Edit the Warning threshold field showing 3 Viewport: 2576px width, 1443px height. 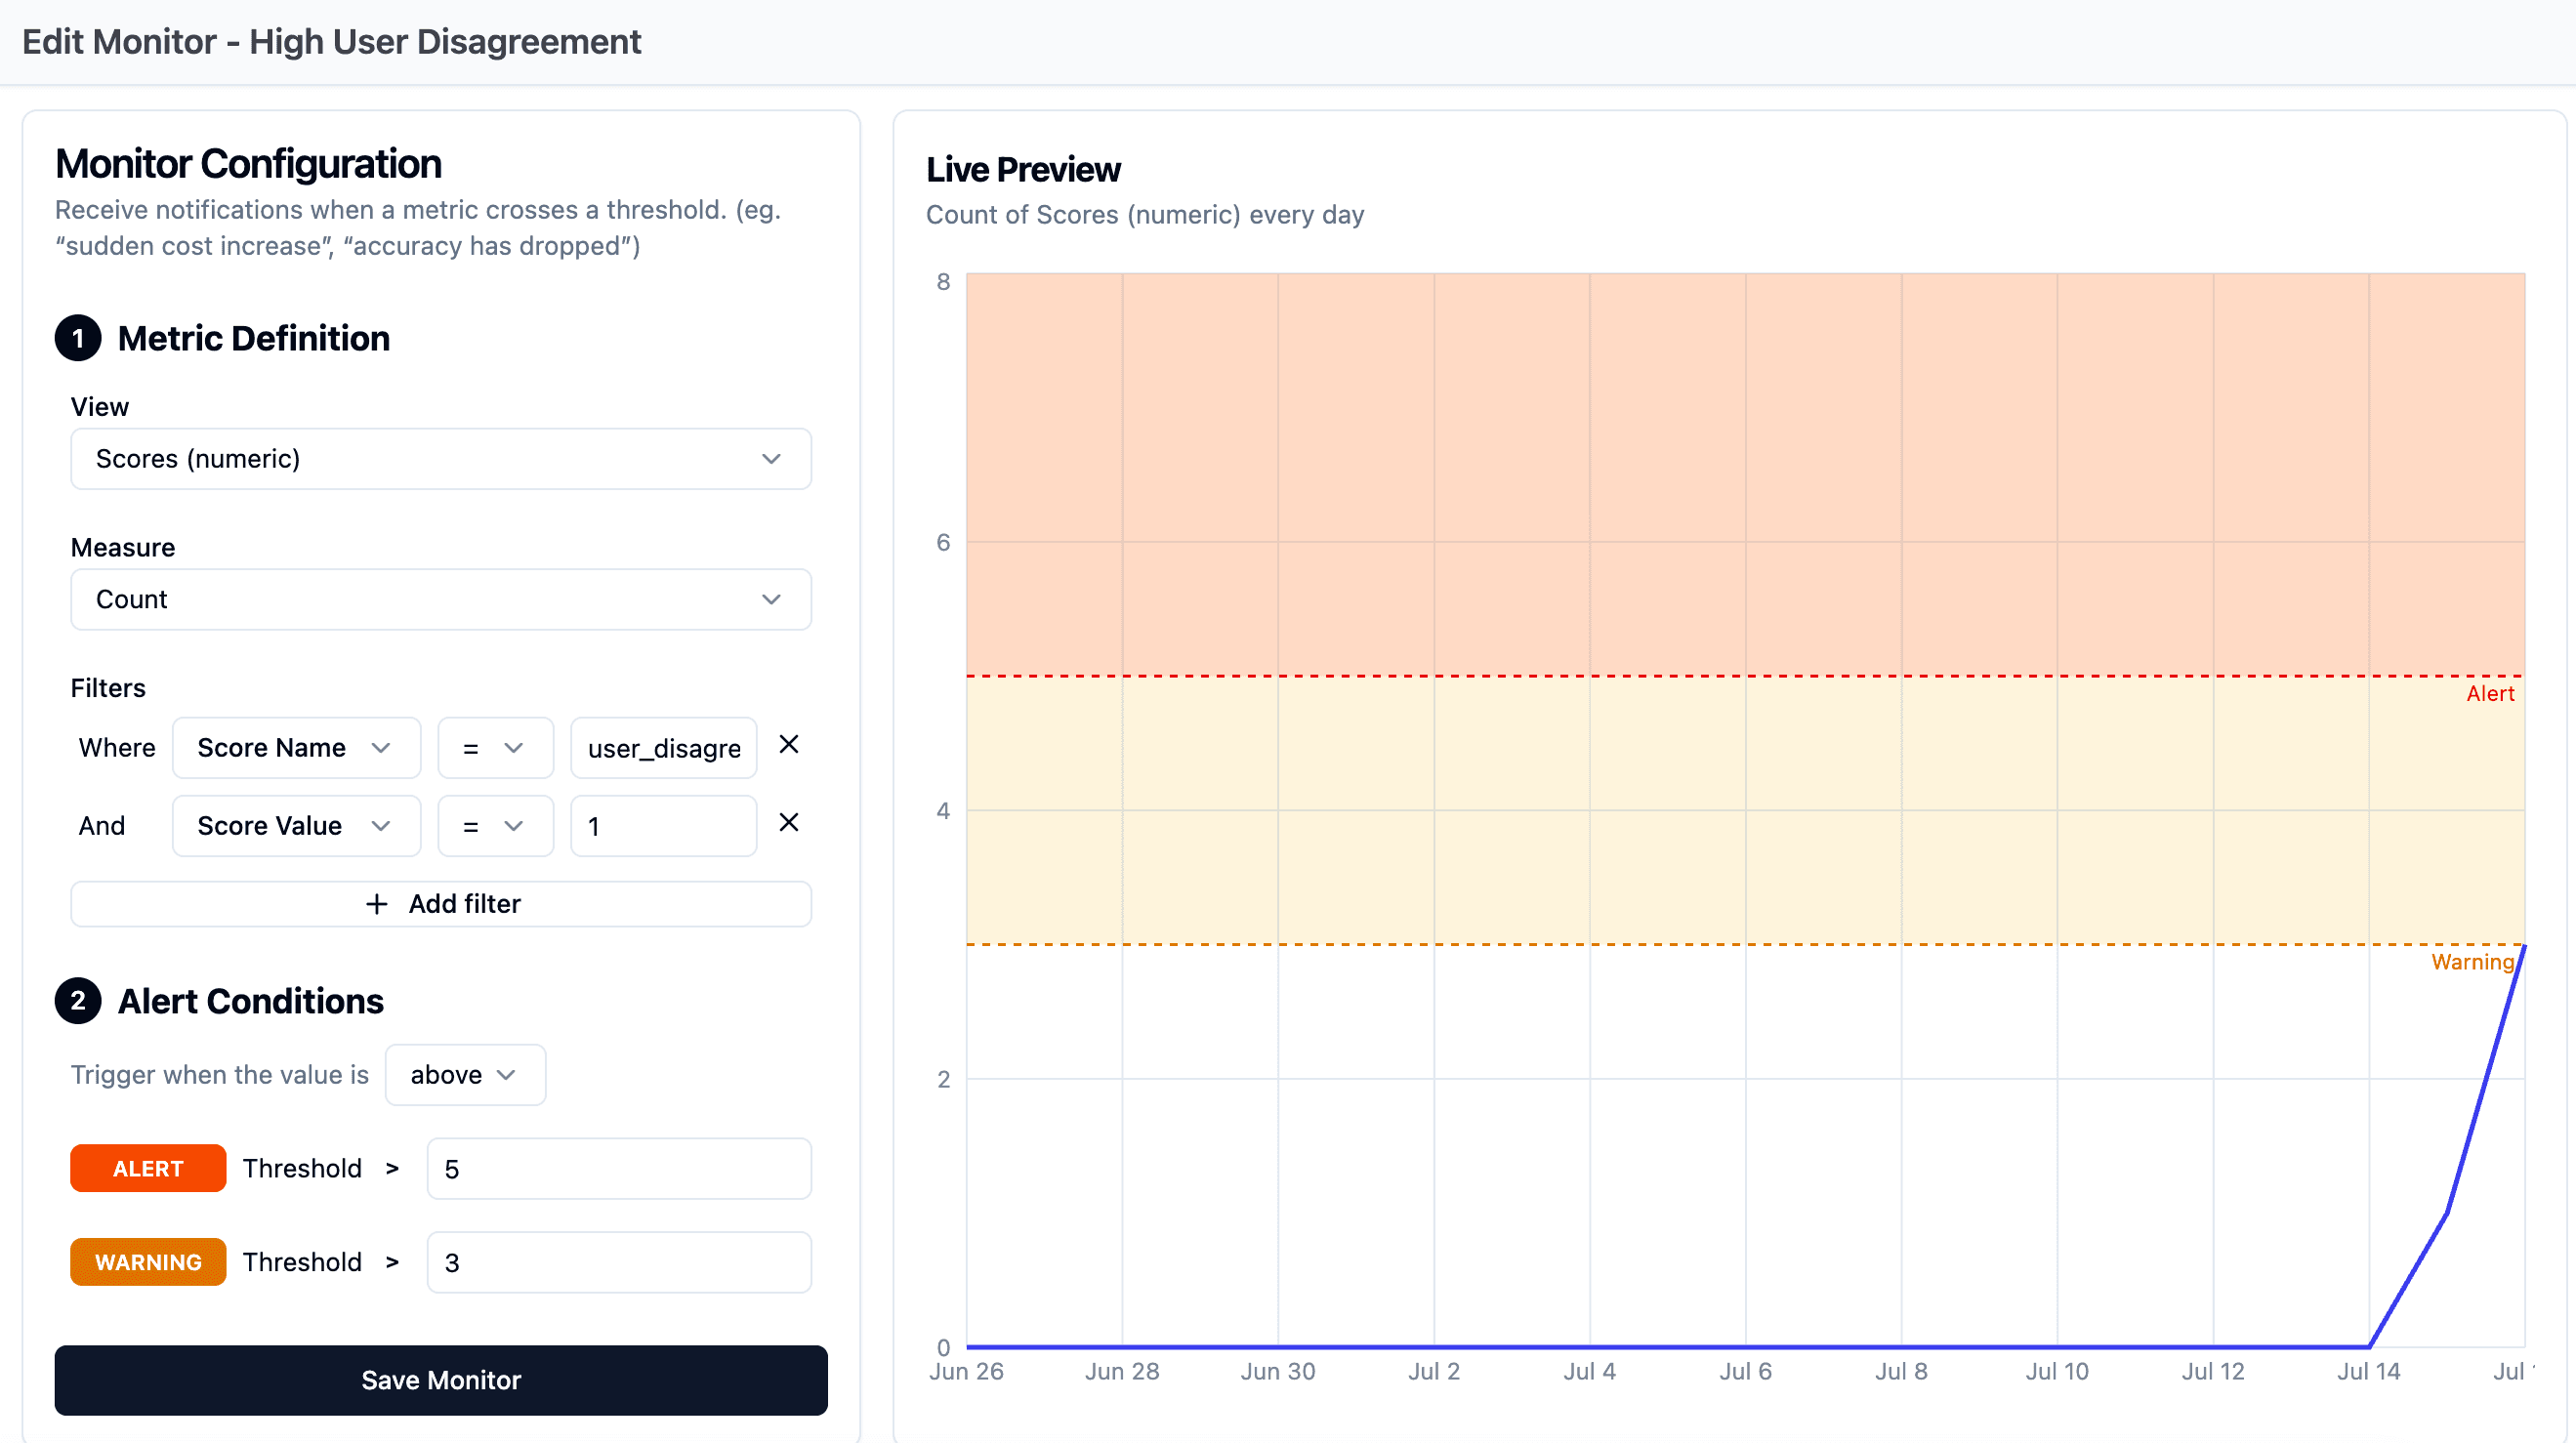click(619, 1263)
